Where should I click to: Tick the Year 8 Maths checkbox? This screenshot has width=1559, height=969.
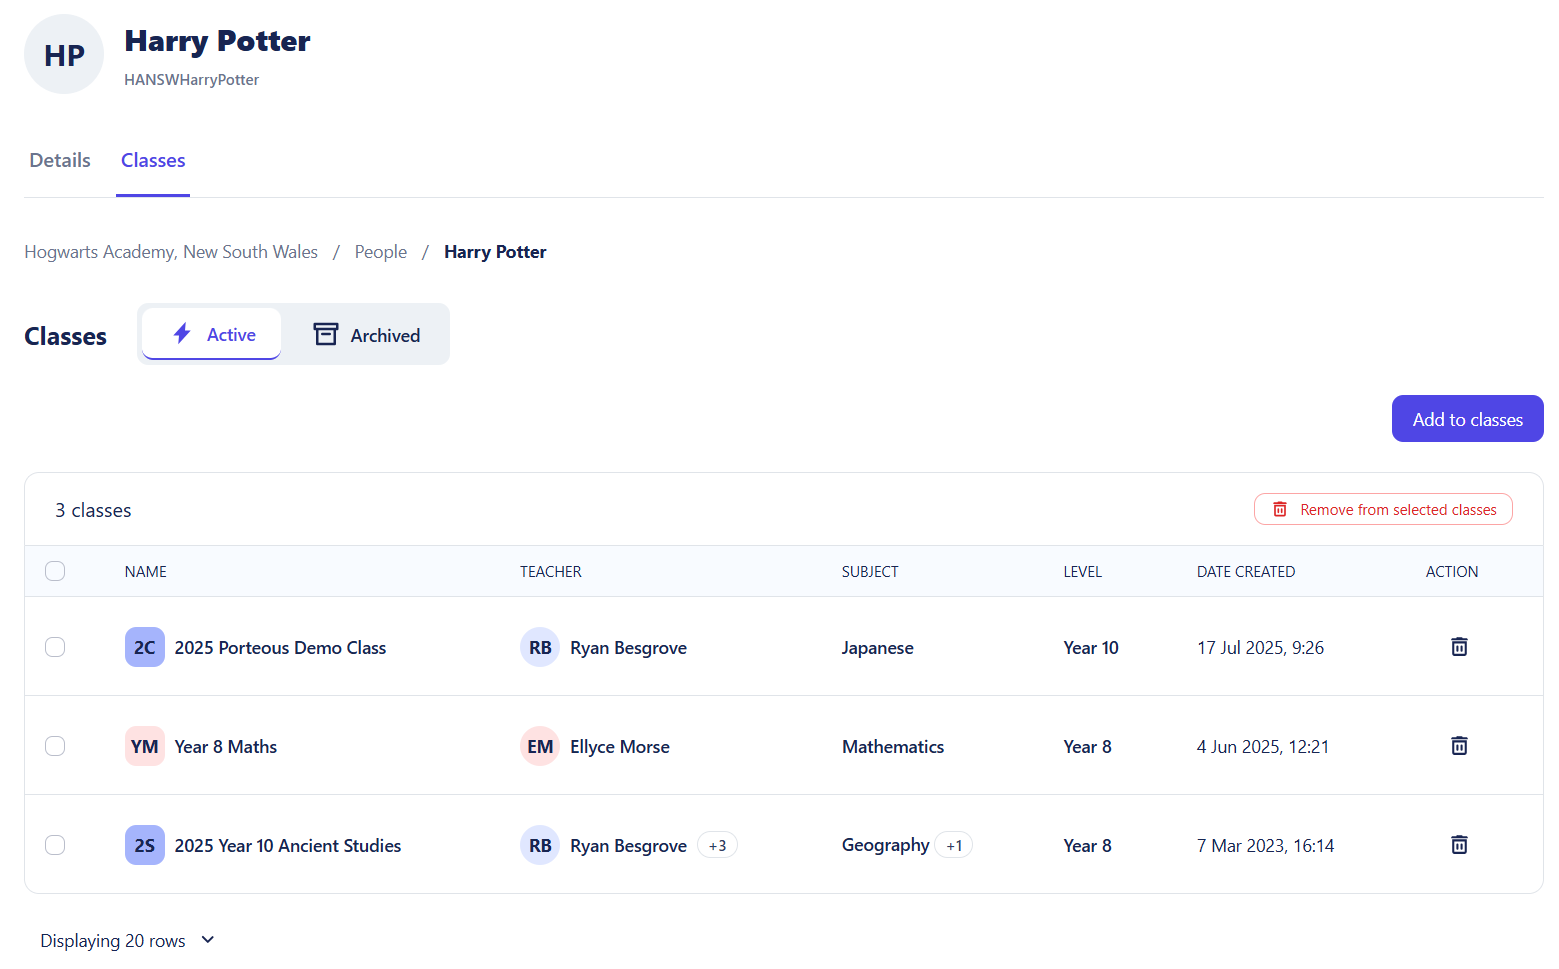tap(55, 746)
